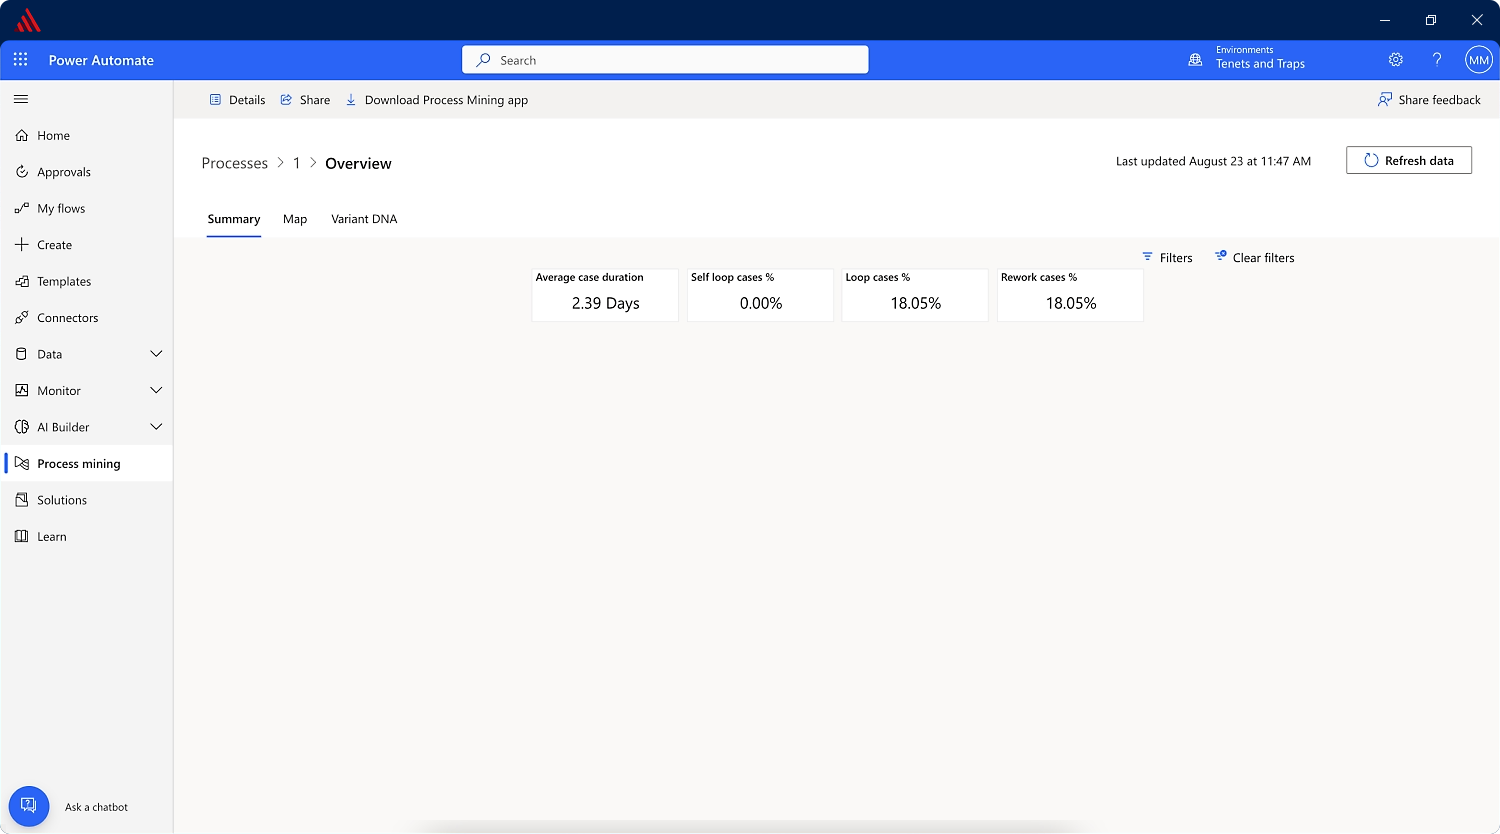Click the Environments globe icon

tap(1195, 60)
